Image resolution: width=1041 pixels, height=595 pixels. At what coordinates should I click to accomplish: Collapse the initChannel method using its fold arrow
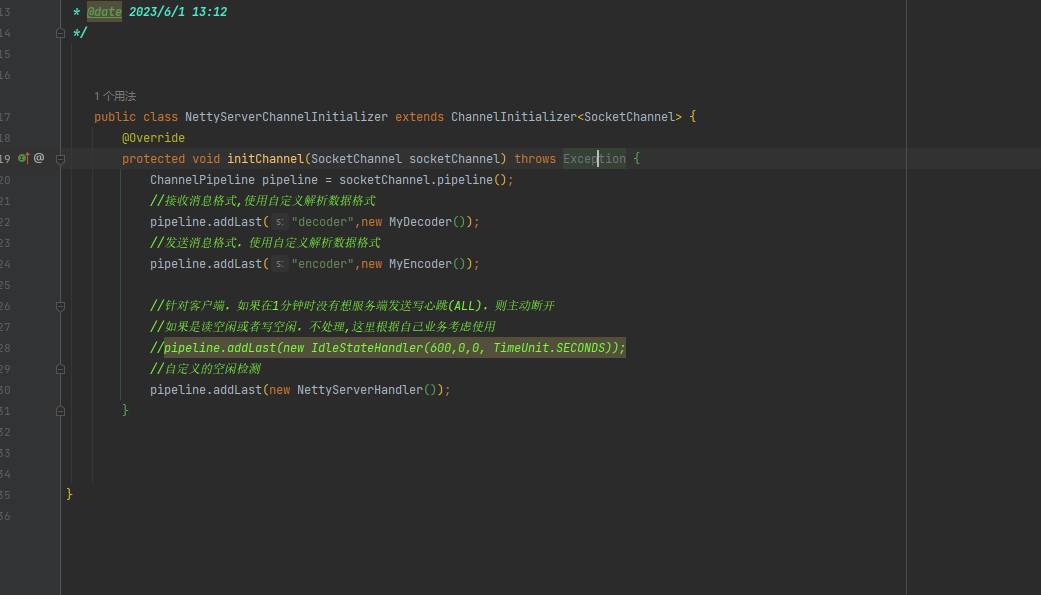(x=60, y=157)
